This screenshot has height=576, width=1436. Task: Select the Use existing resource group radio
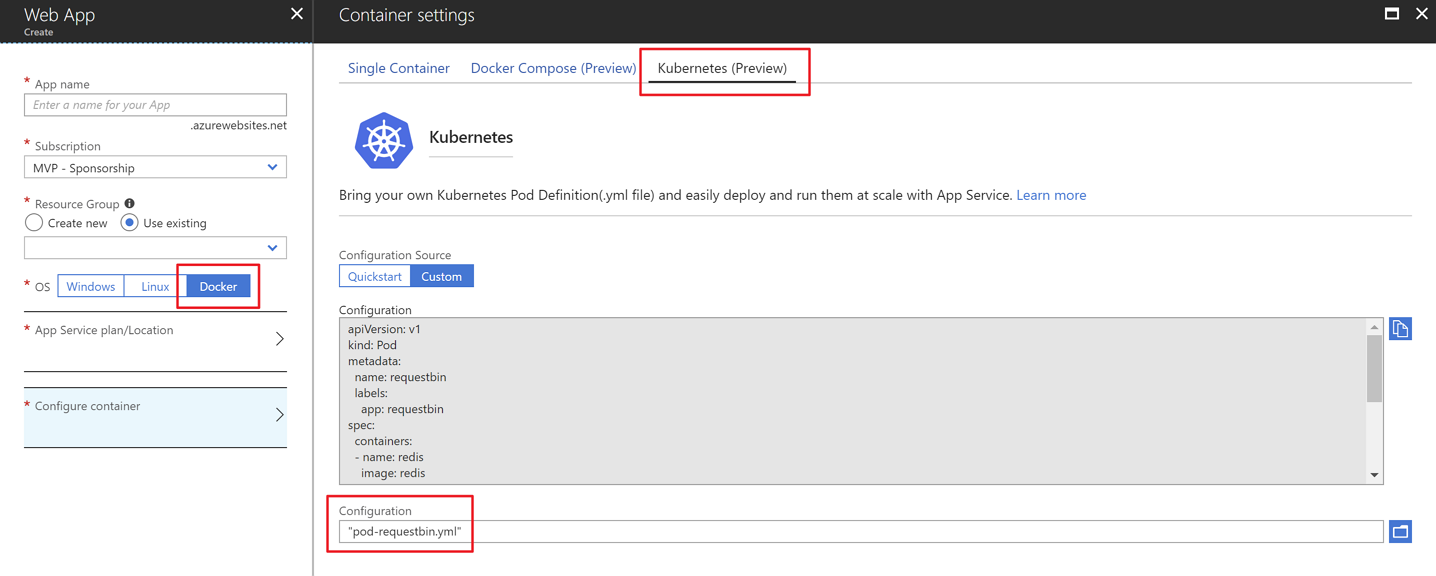click(x=129, y=223)
